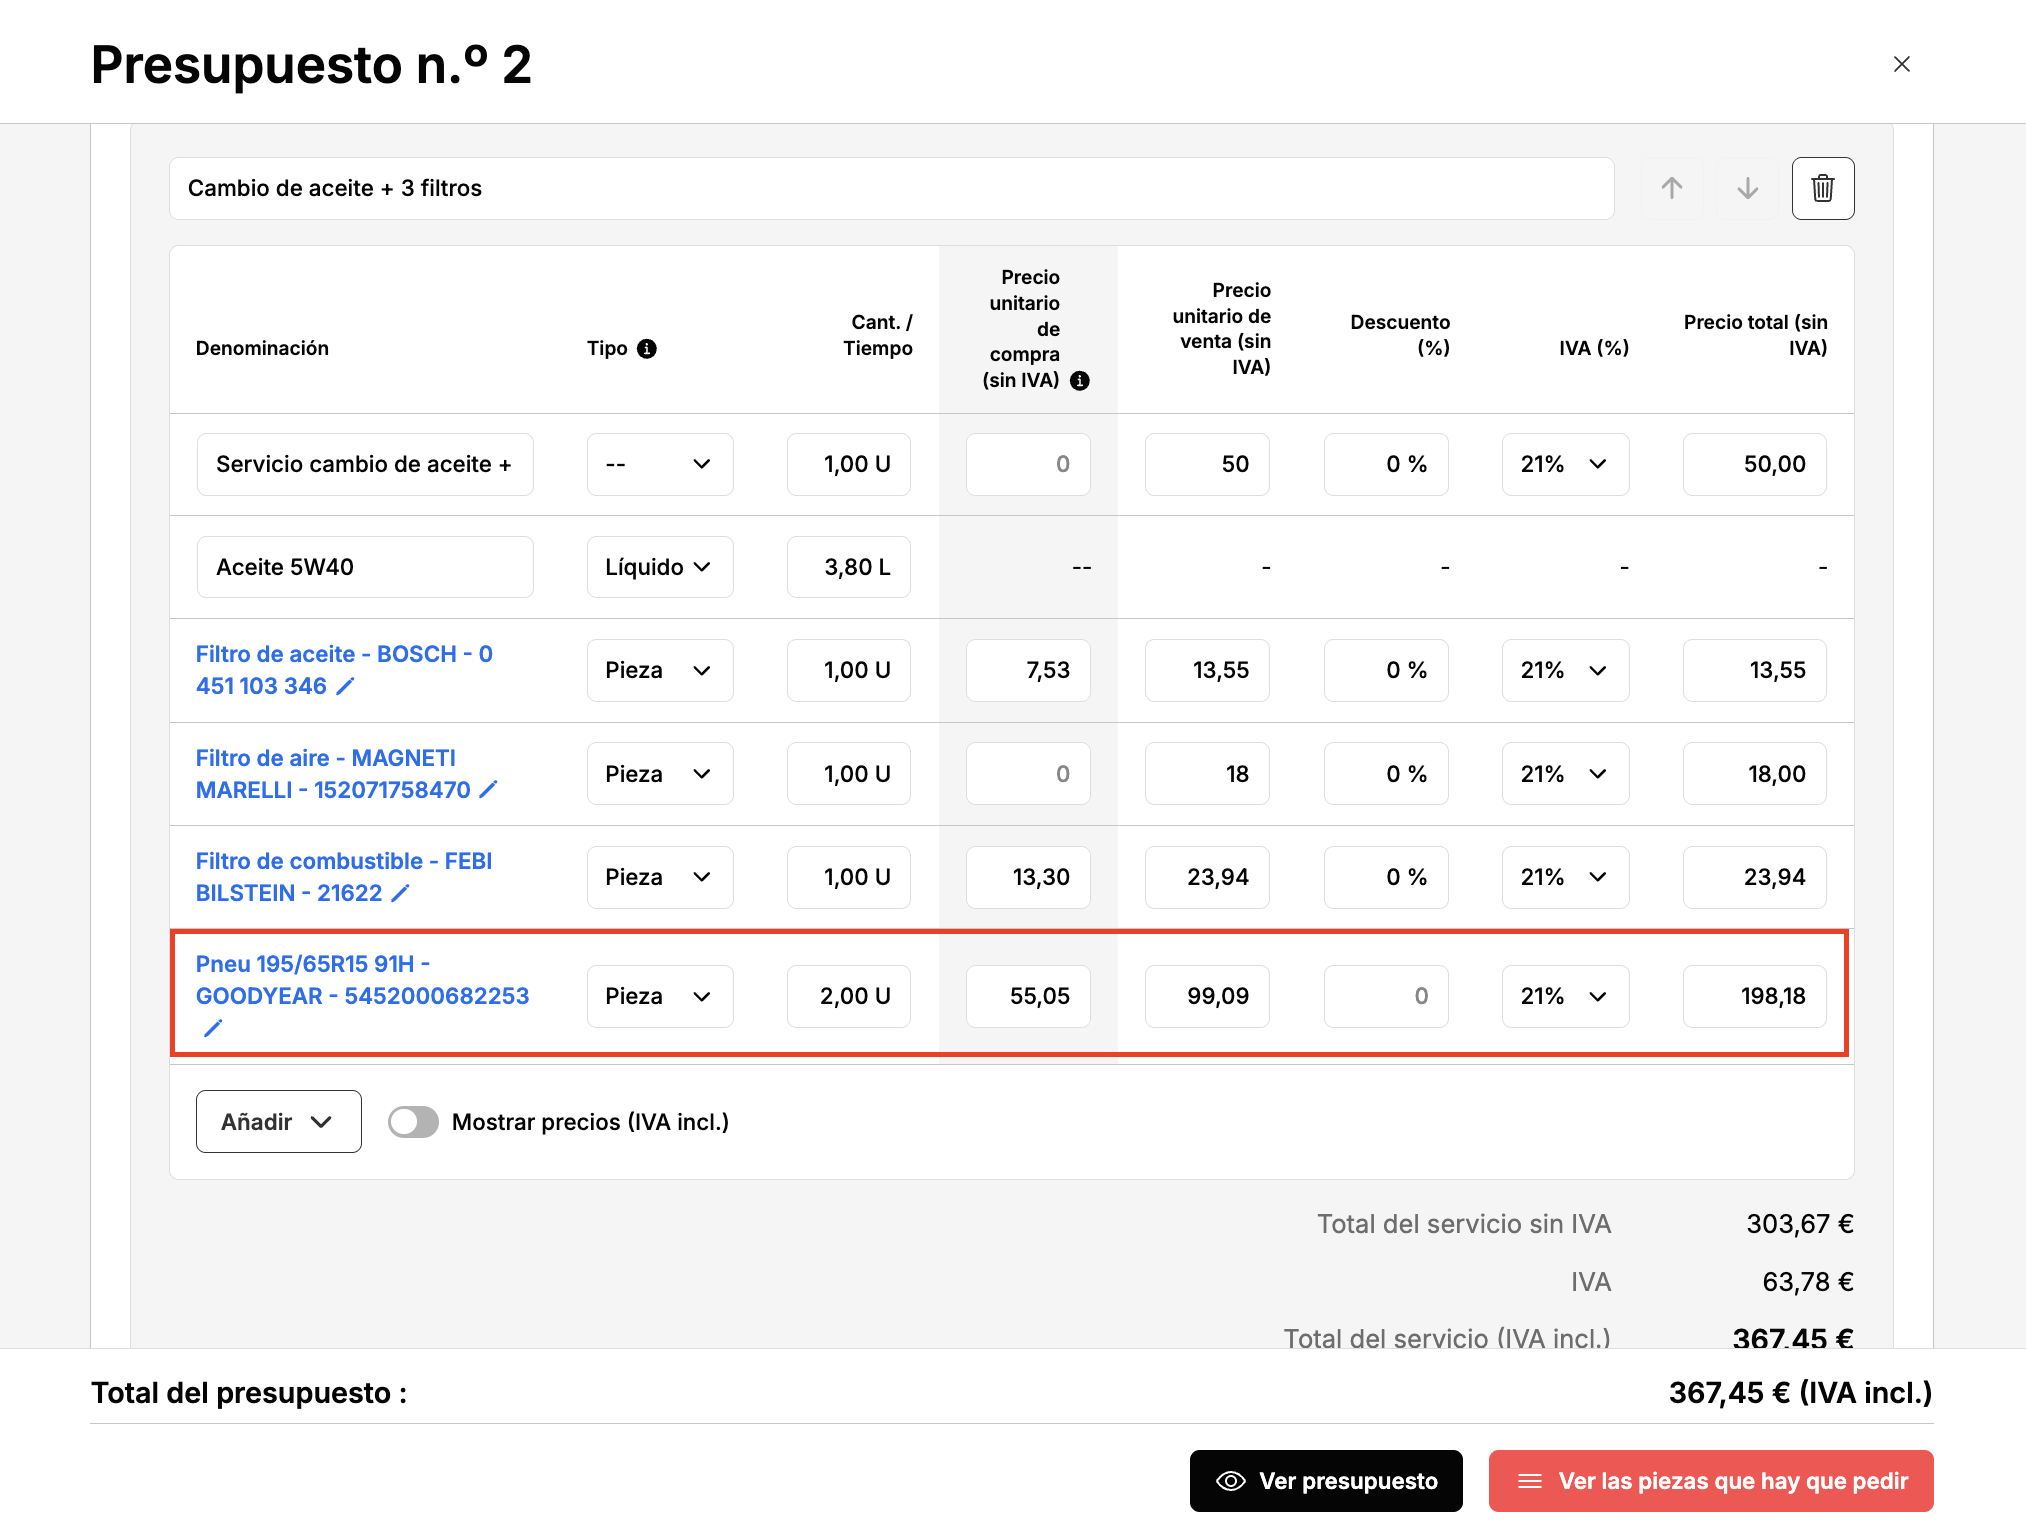This screenshot has width=2026, height=1524.
Task: Close the Presupuesto n.º 2 dialog
Action: tap(1901, 64)
